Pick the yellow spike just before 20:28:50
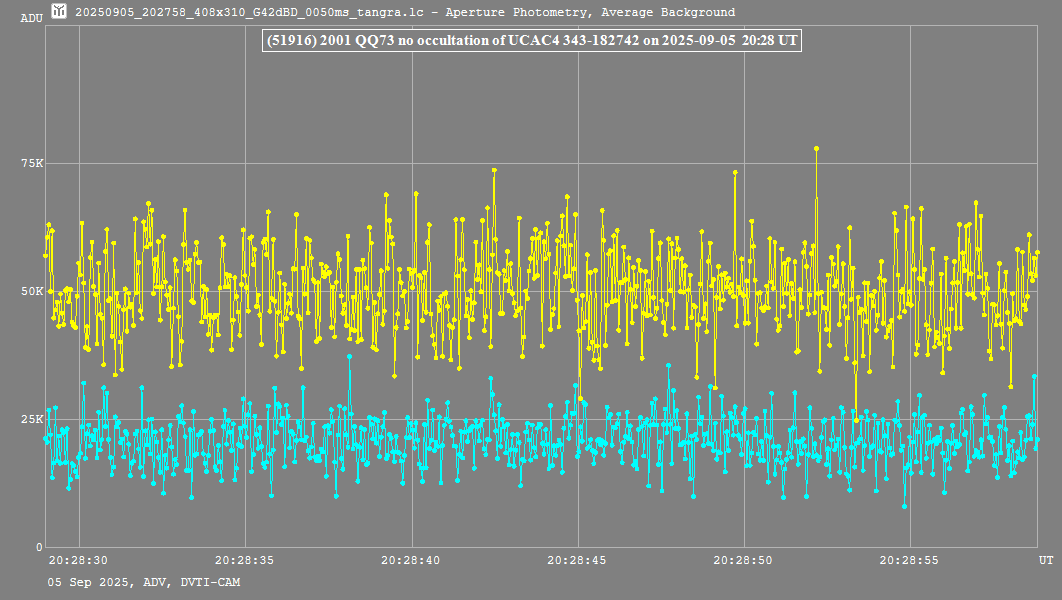Screen dimensions: 1062x600 click(x=735, y=172)
